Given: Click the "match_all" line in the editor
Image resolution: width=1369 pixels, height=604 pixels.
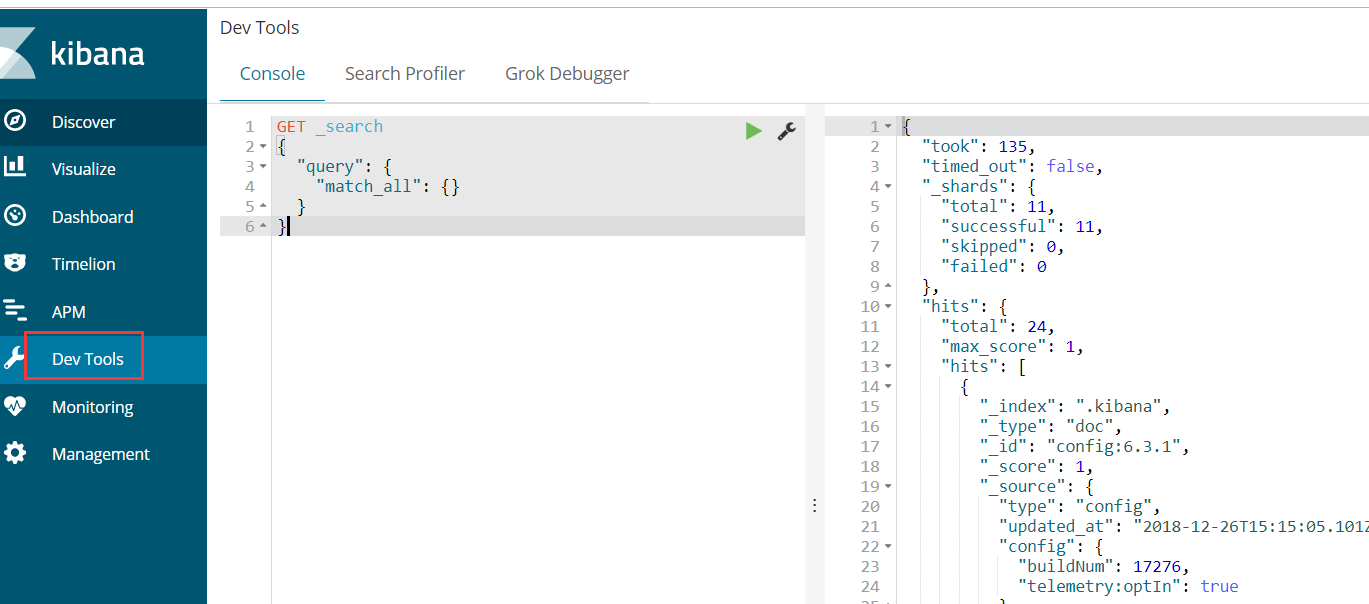Looking at the screenshot, I should click(388, 186).
